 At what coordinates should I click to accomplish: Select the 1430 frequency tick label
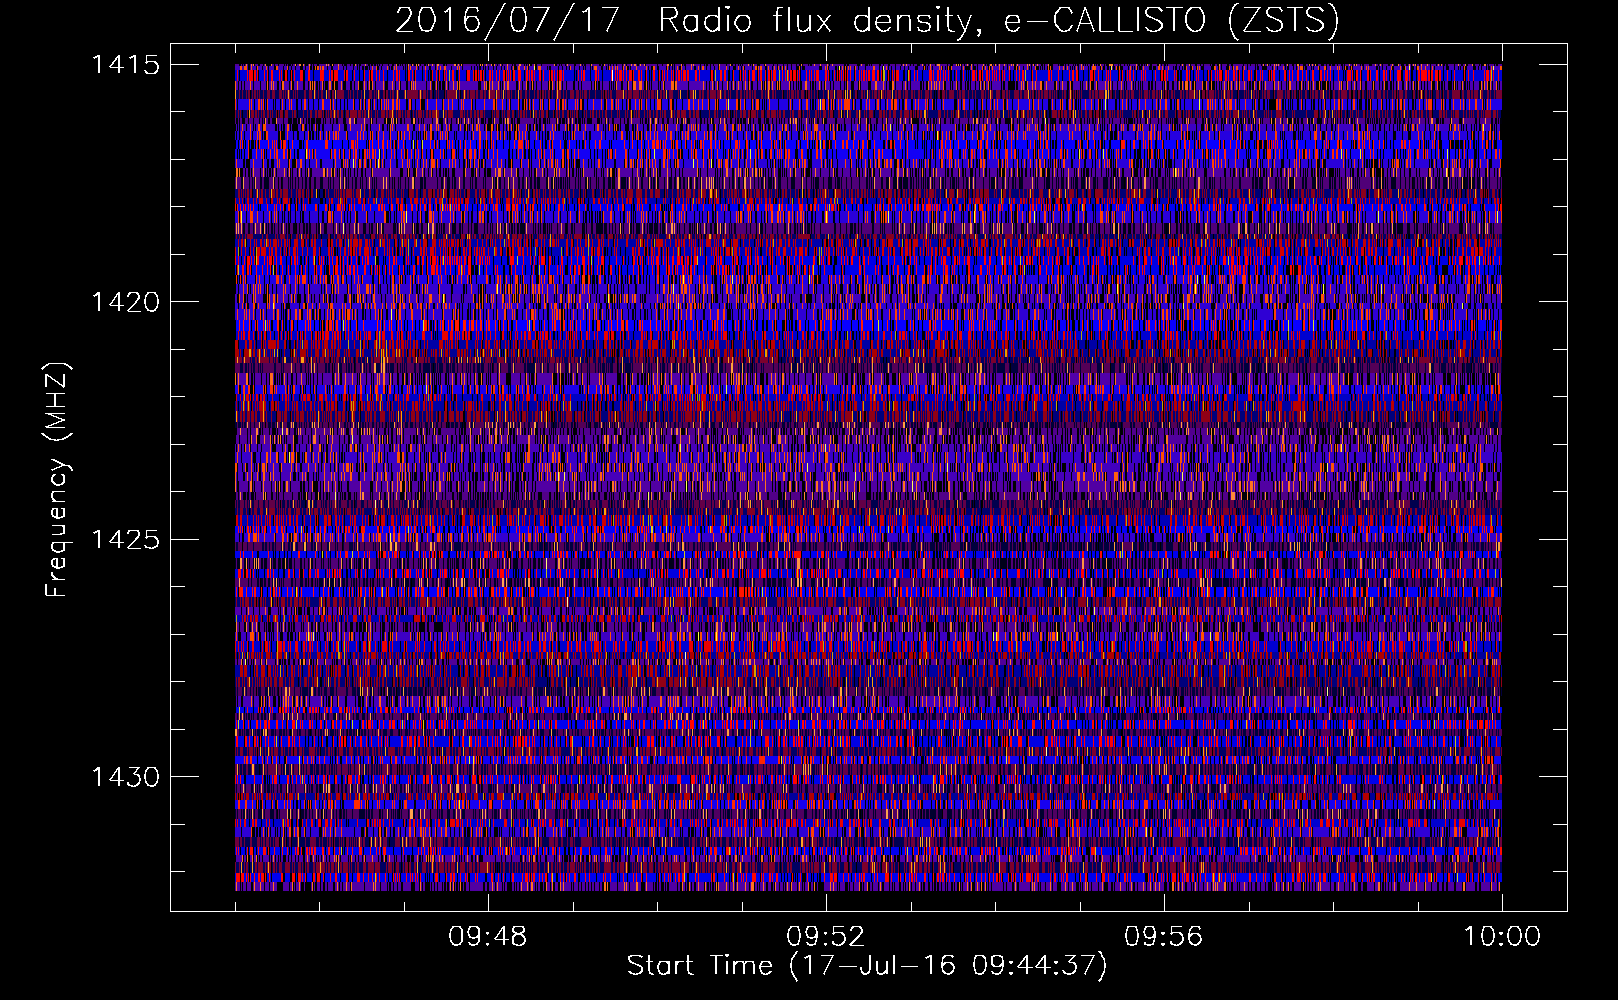coord(125,777)
